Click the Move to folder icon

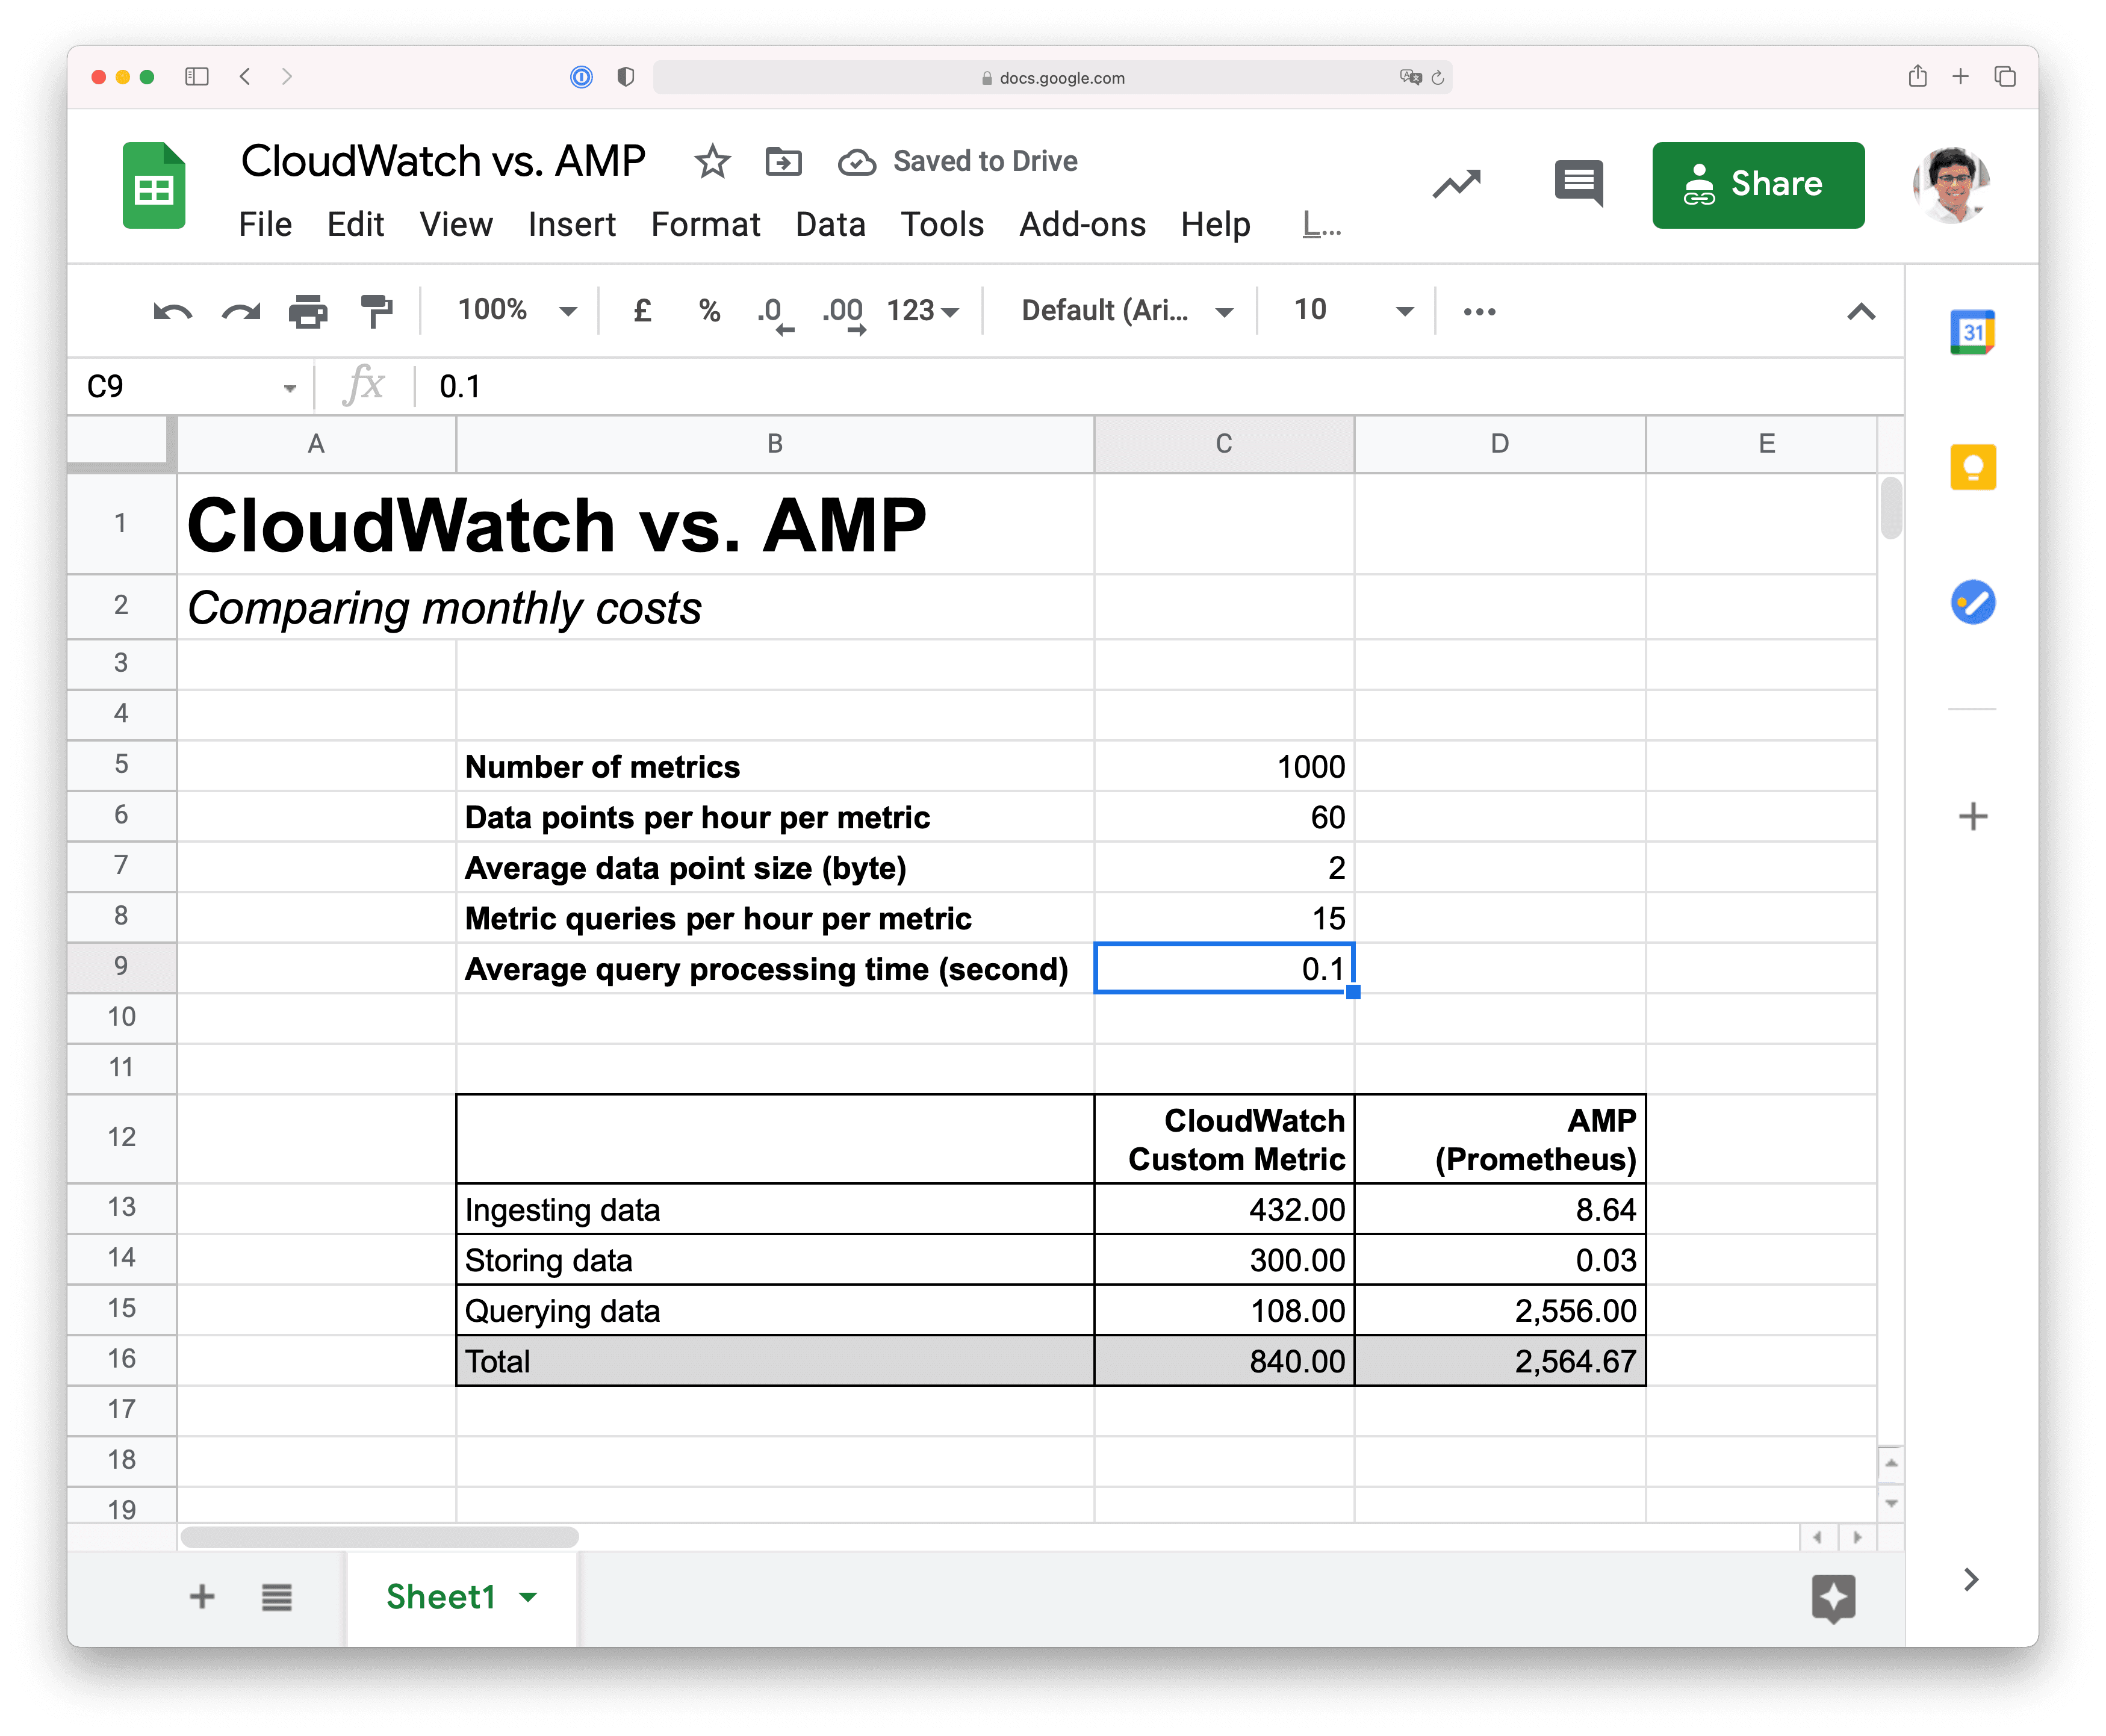click(x=783, y=161)
